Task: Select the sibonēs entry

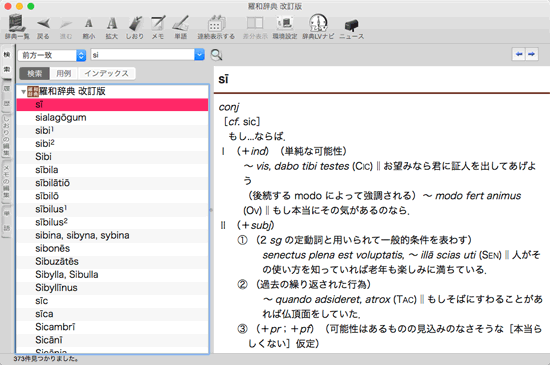Action: (112, 249)
